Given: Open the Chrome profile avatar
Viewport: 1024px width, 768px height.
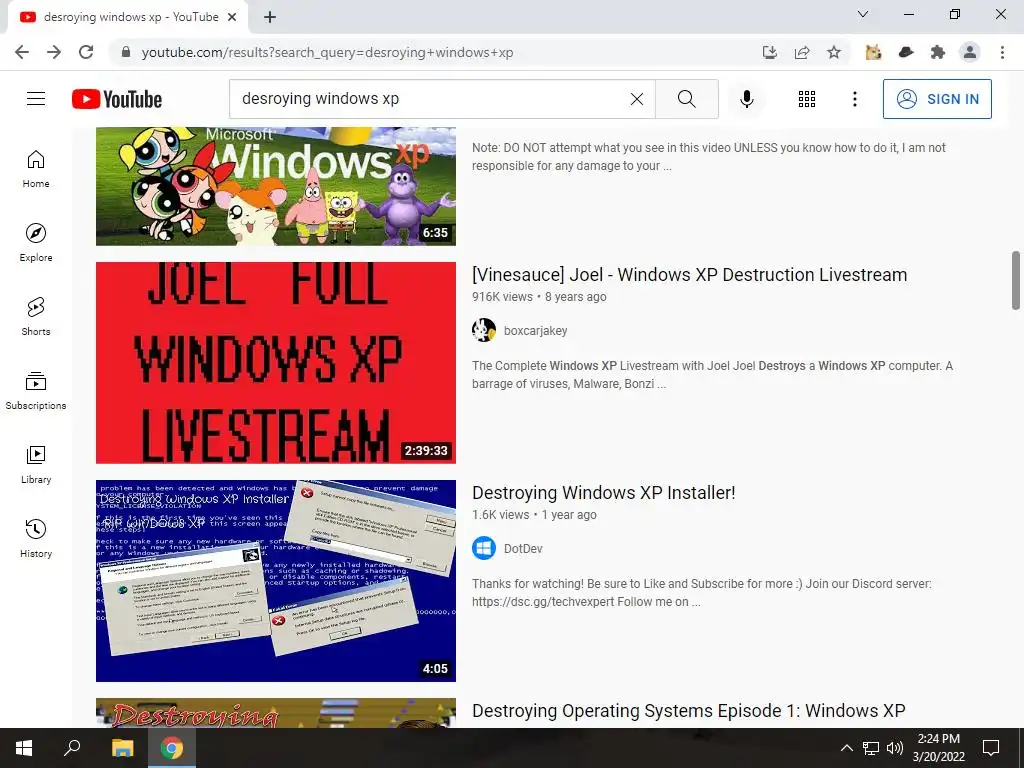Looking at the screenshot, I should tap(970, 52).
